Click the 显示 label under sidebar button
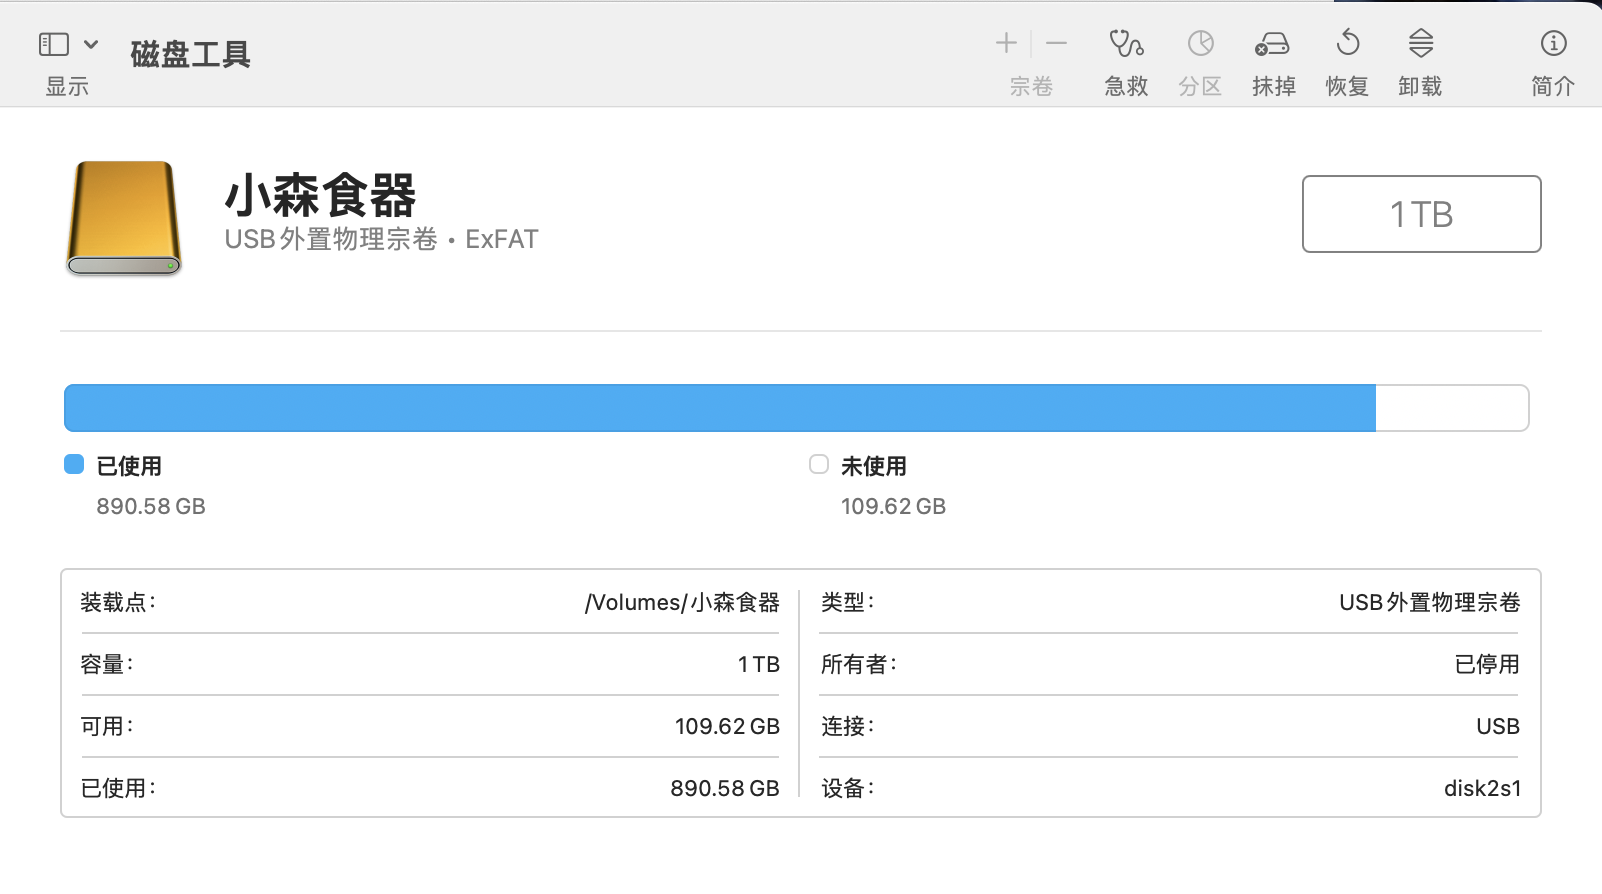This screenshot has width=1602, height=894. coord(67,87)
